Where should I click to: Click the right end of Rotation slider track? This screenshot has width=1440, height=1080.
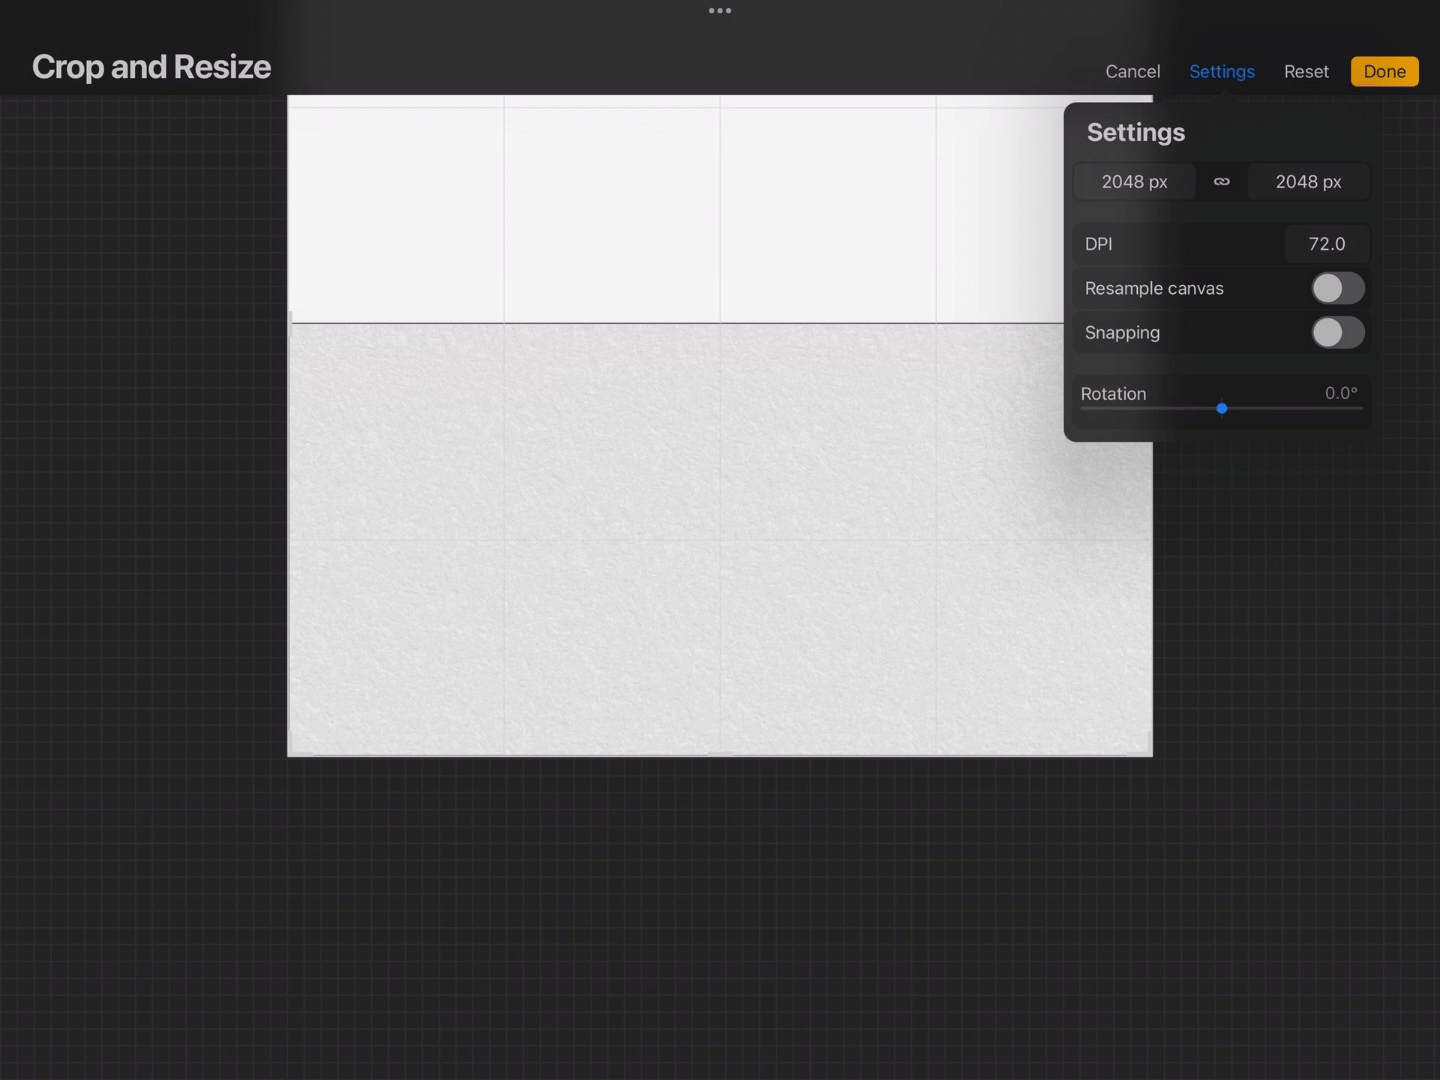[1360, 409]
